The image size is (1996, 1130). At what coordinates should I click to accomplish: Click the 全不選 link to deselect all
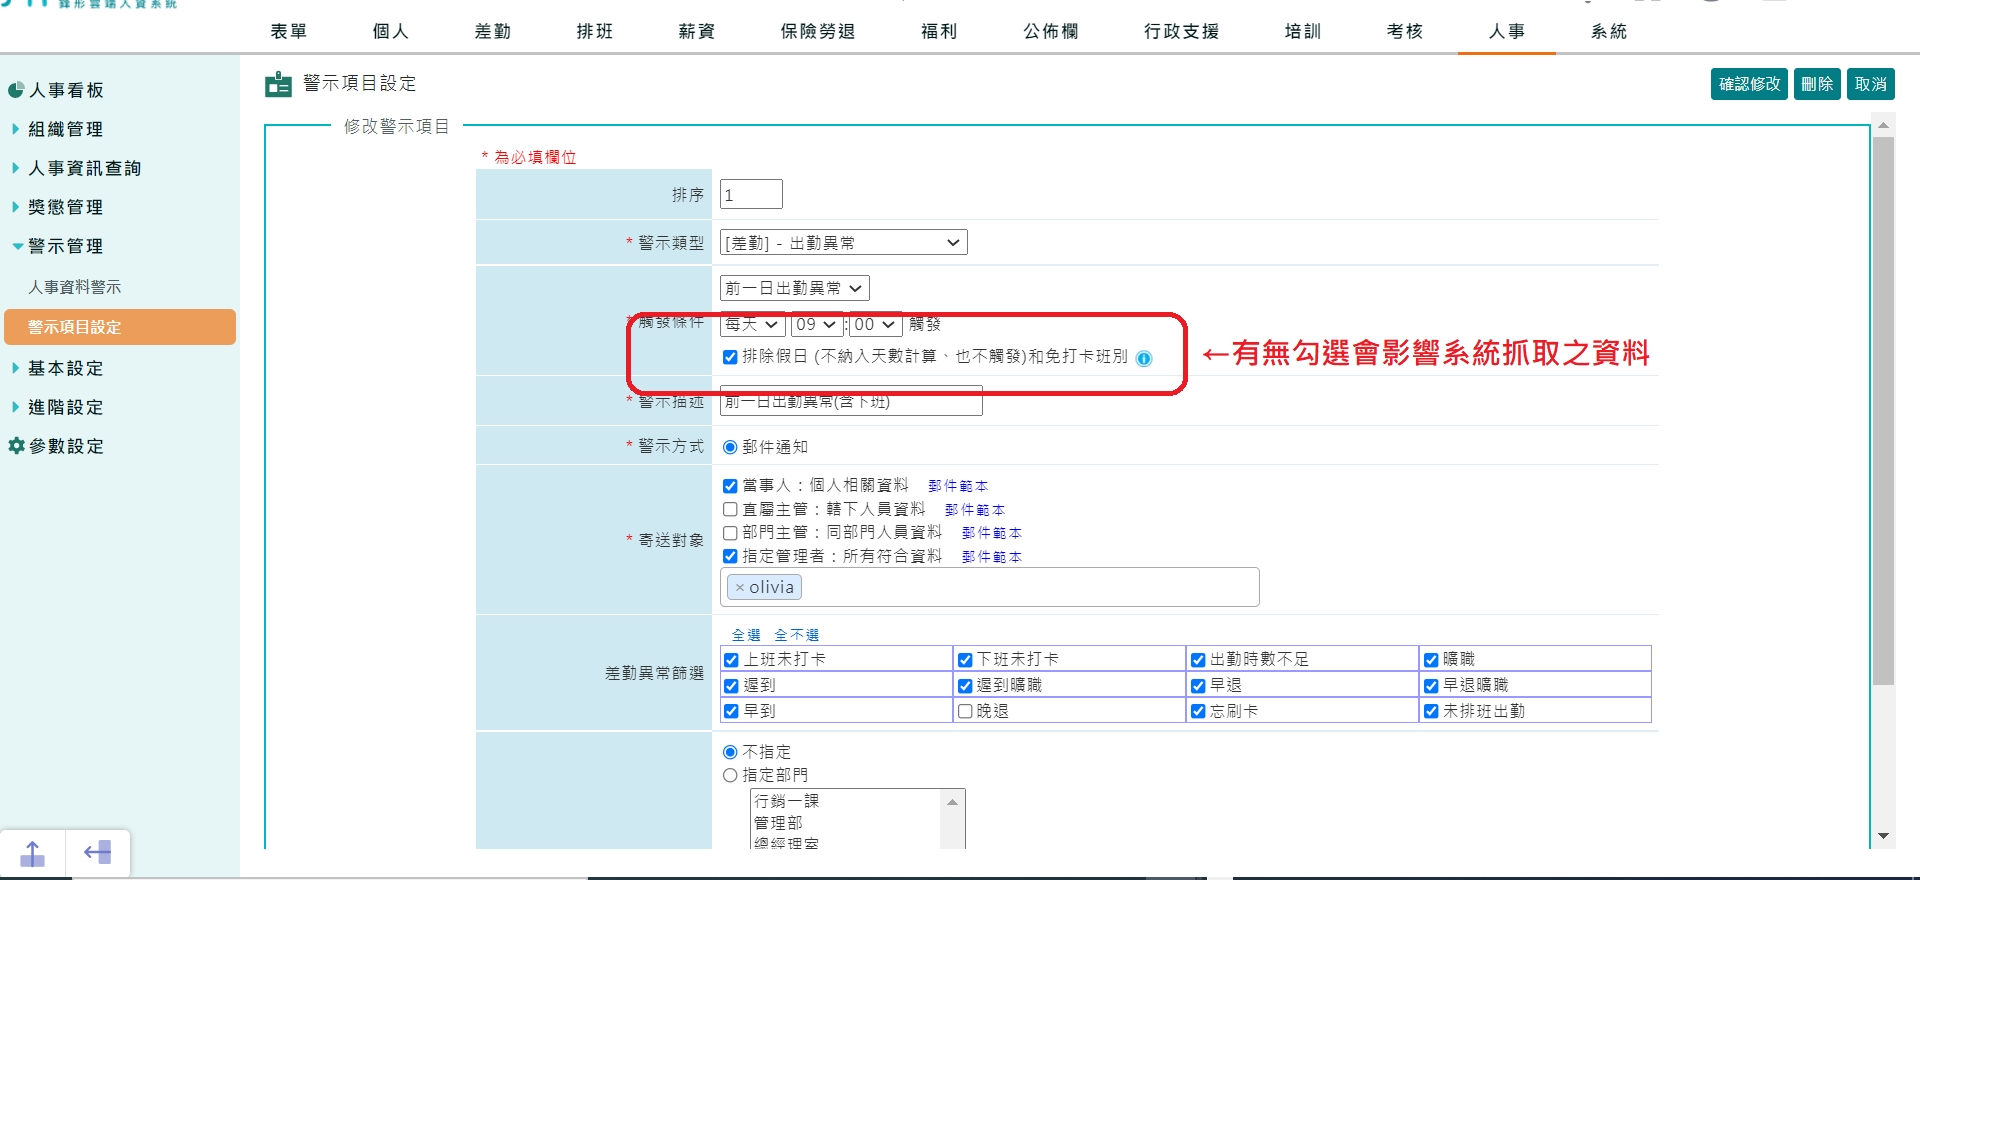pos(796,634)
